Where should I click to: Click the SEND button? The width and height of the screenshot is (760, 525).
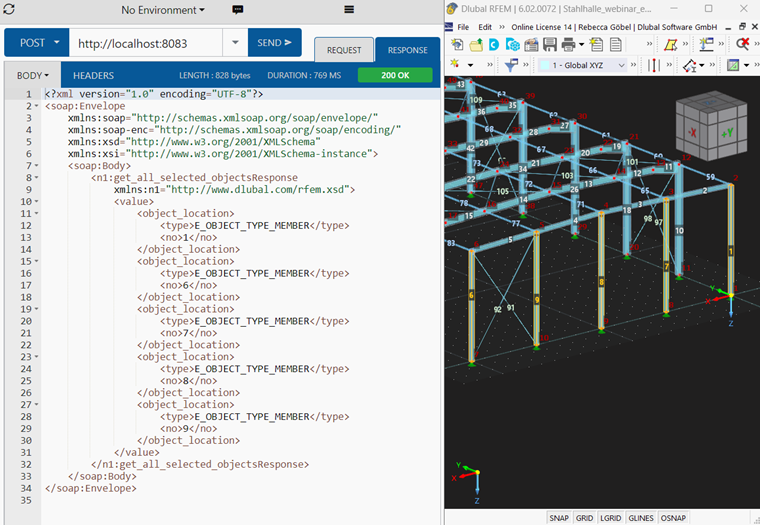274,43
